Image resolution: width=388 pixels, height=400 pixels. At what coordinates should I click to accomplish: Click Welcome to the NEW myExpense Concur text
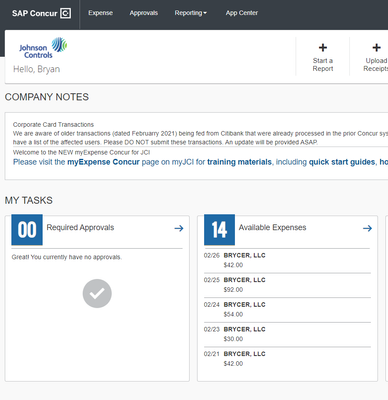pos(81,153)
